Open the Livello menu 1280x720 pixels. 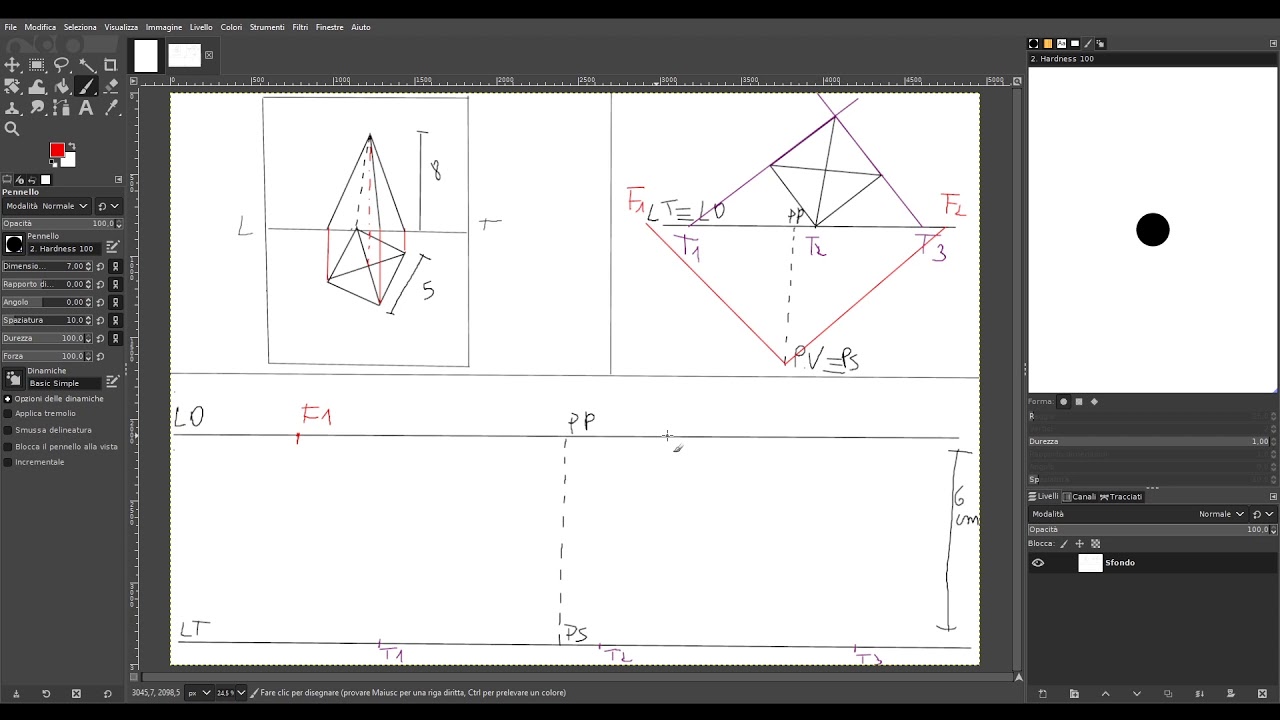point(201,27)
